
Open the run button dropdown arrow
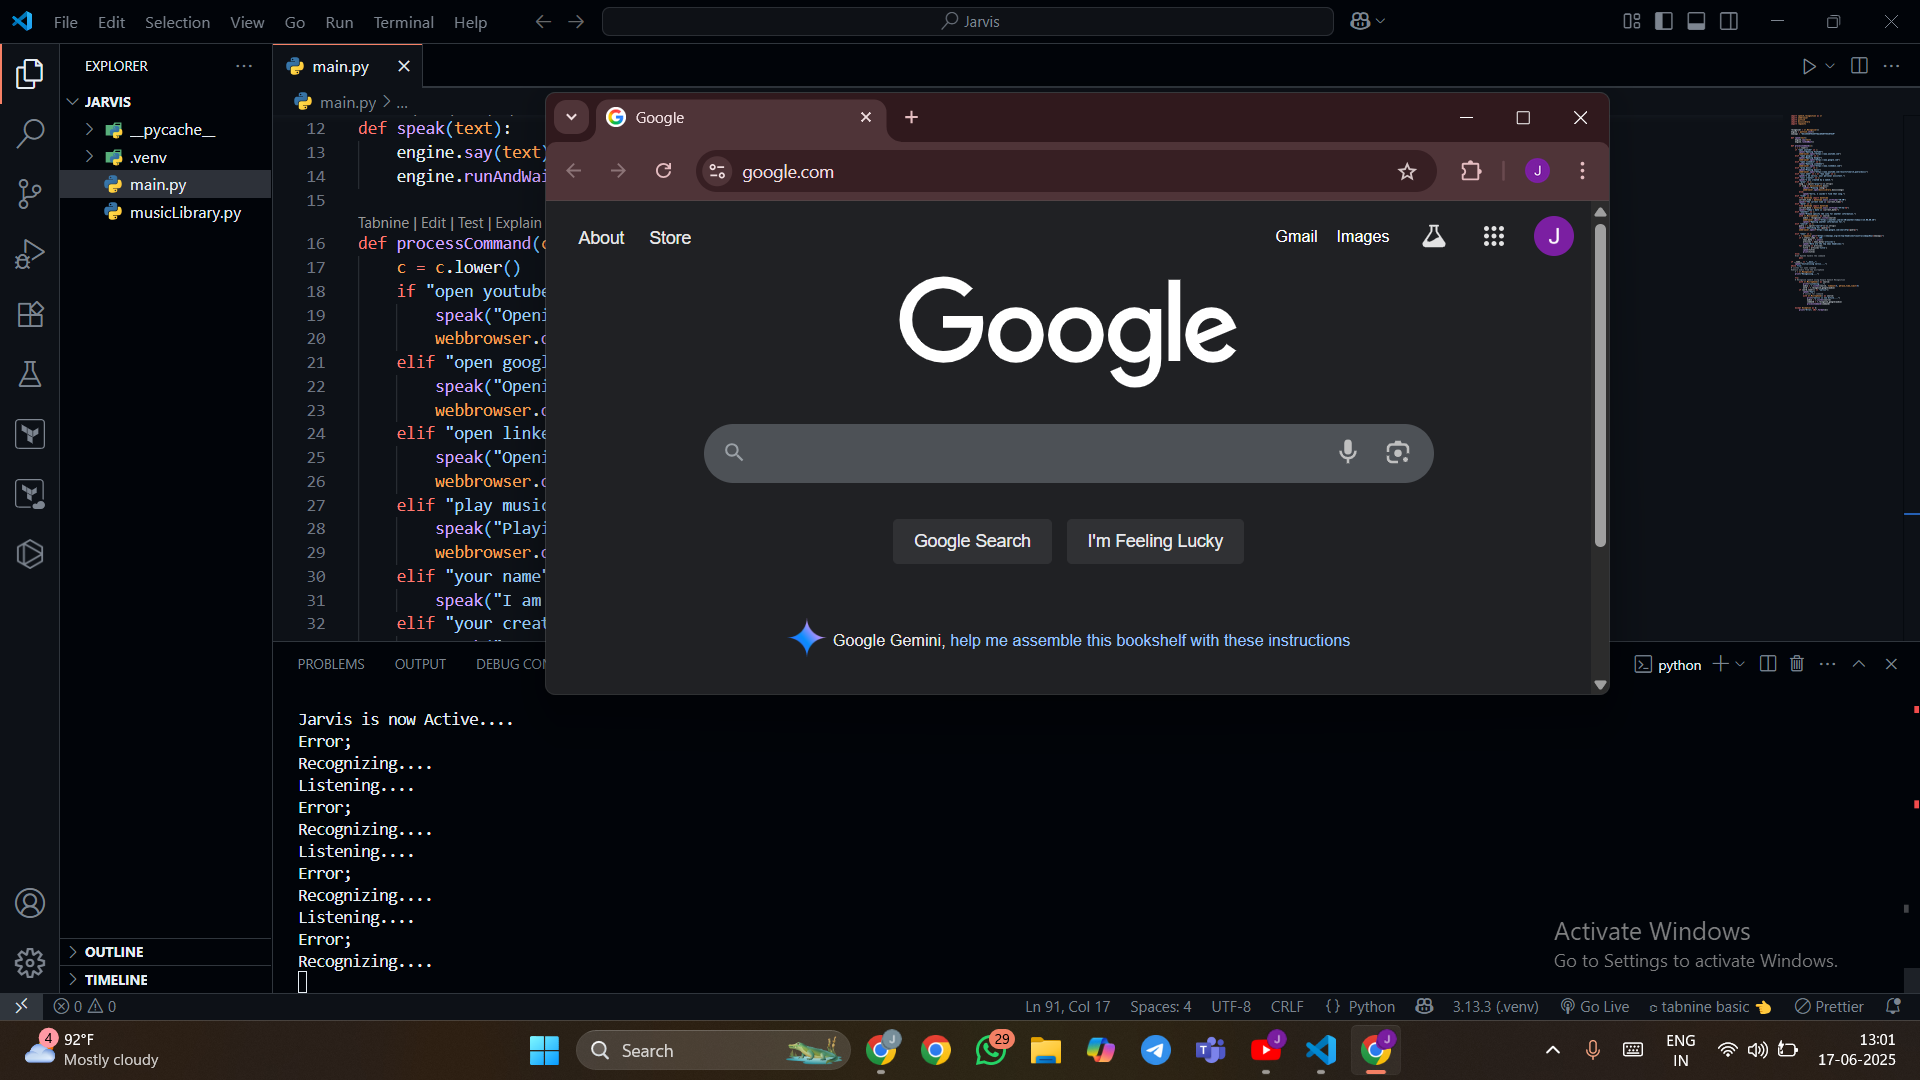(1830, 66)
